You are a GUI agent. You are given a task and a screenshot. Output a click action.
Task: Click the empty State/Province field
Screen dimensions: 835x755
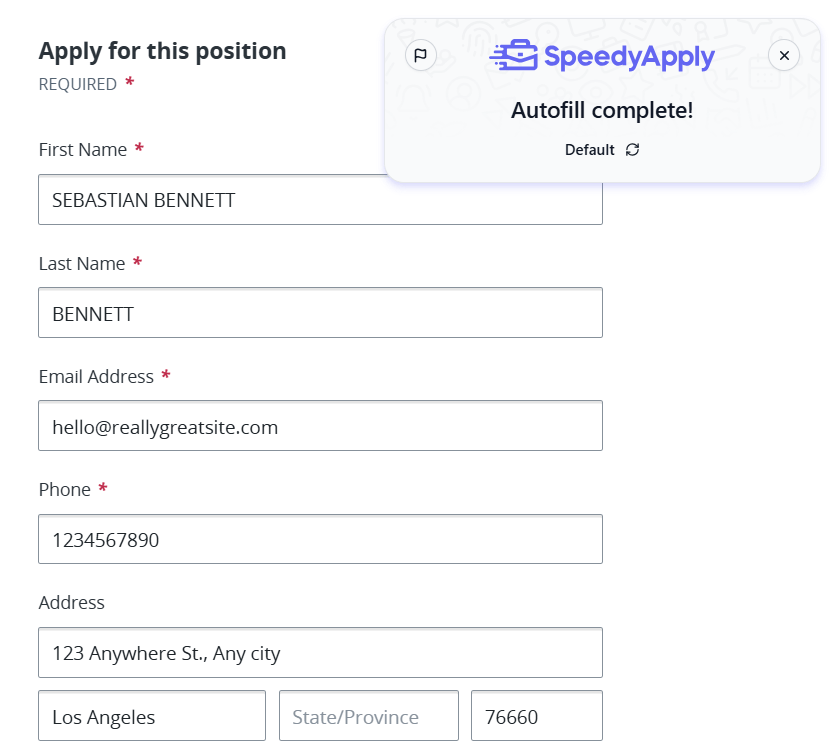point(368,716)
